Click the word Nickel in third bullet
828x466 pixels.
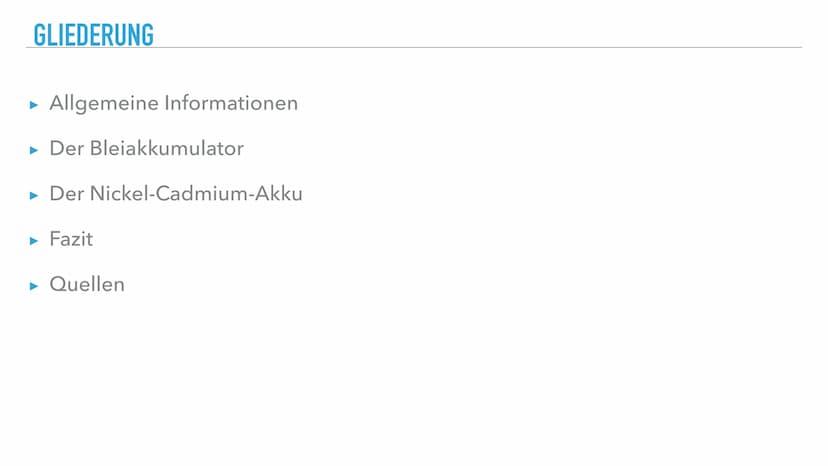pyautogui.click(x=116, y=194)
